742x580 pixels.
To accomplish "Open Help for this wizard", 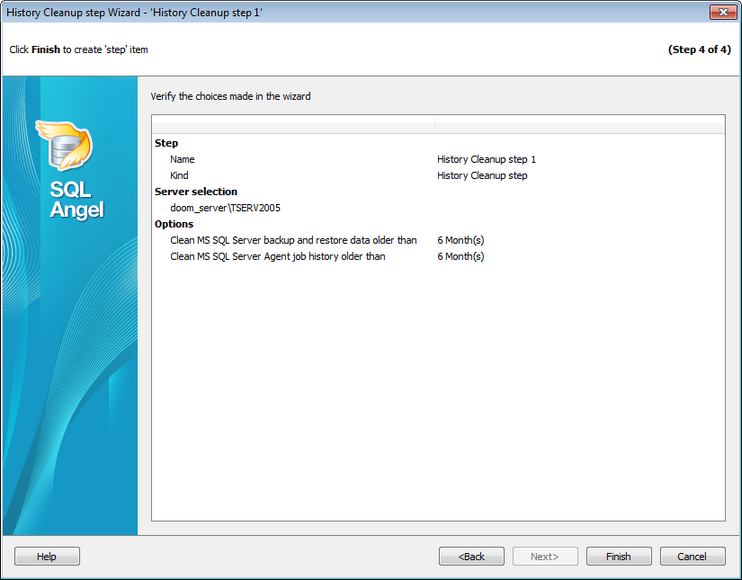I will (47, 556).
